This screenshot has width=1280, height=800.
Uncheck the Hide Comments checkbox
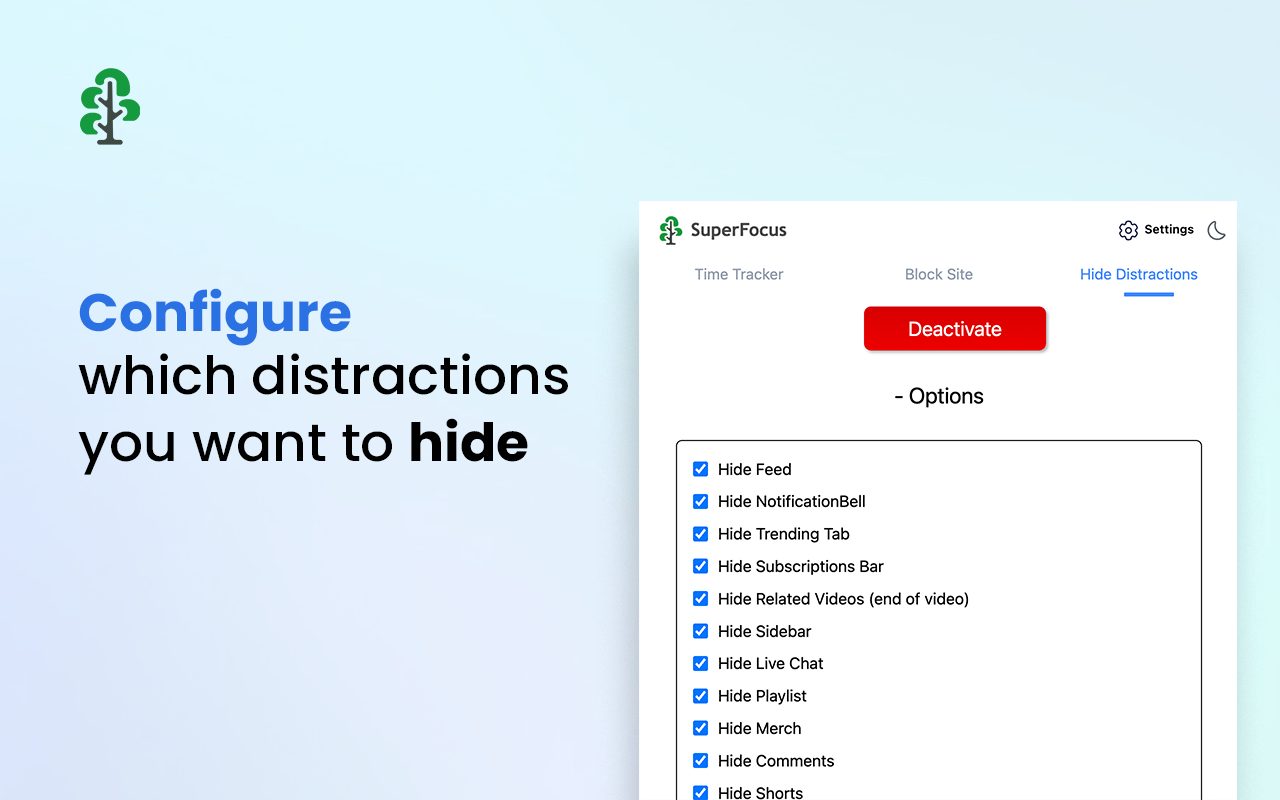click(701, 761)
